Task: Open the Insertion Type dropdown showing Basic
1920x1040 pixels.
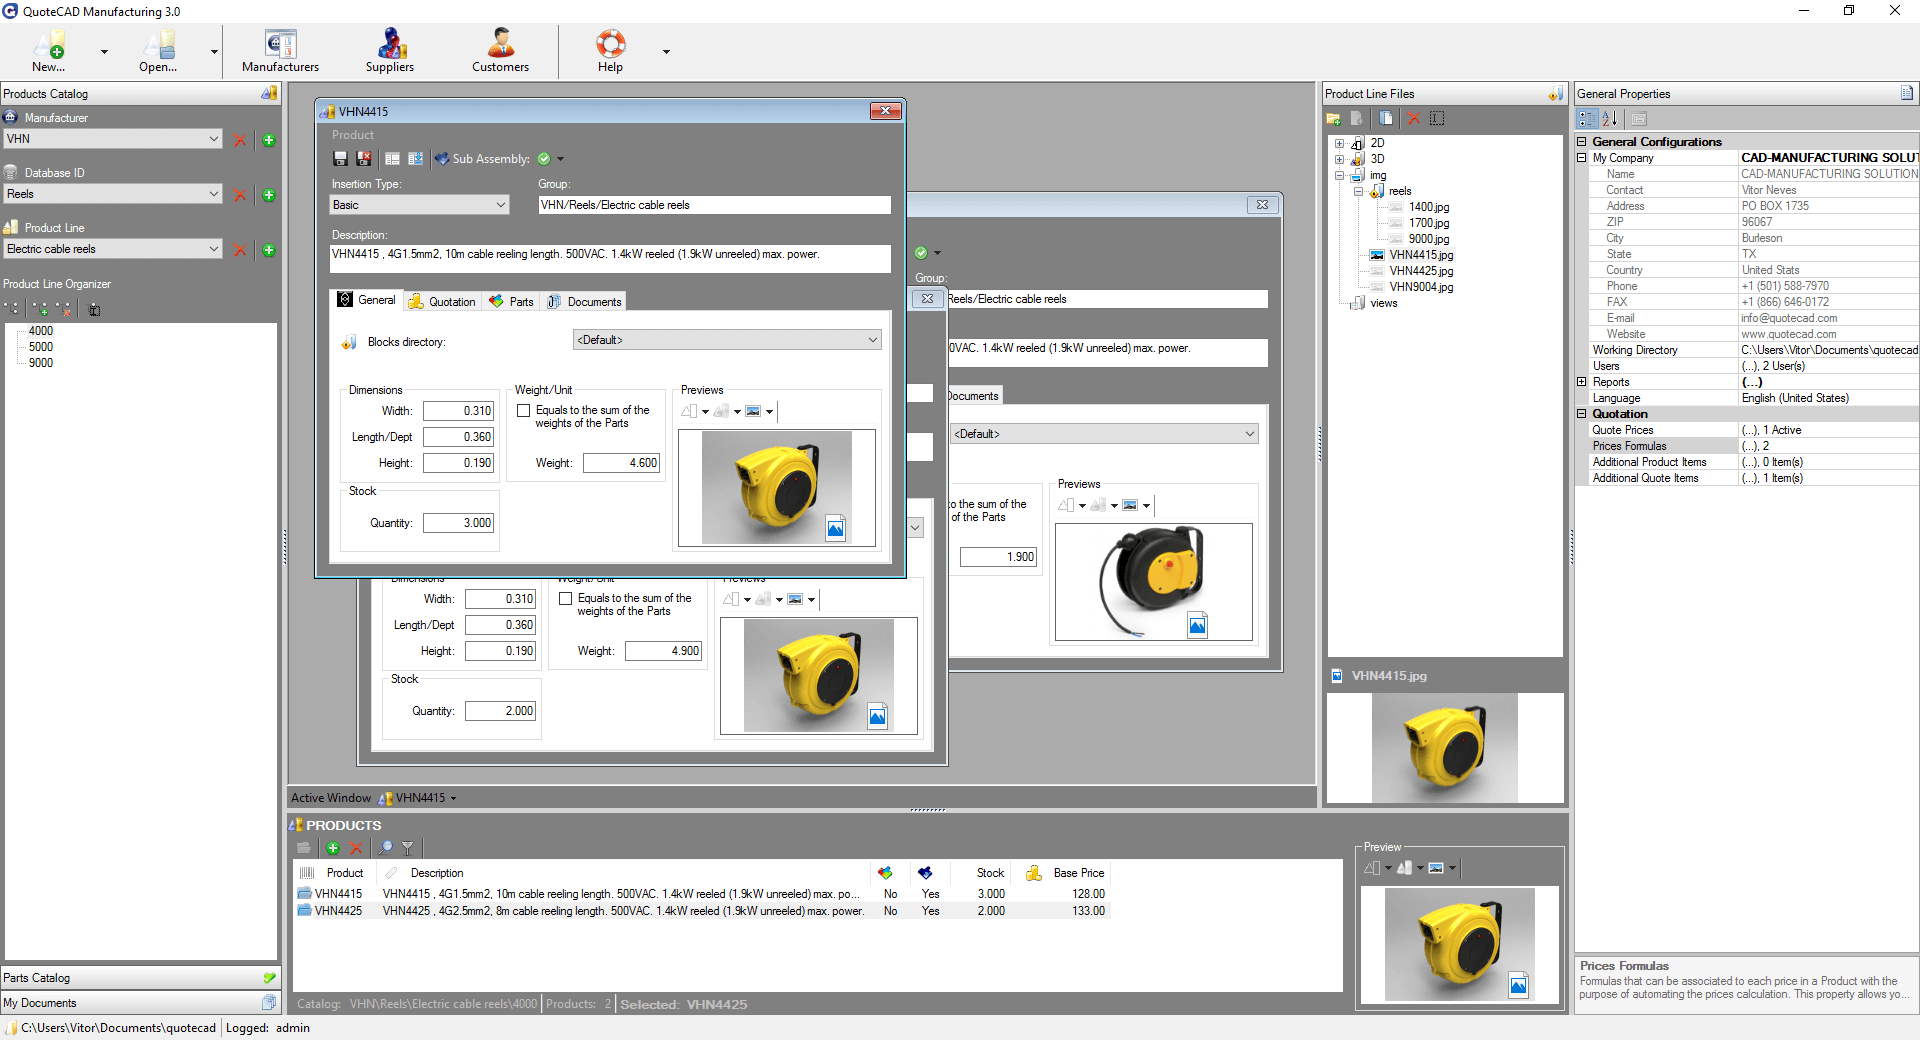Action: tap(420, 205)
